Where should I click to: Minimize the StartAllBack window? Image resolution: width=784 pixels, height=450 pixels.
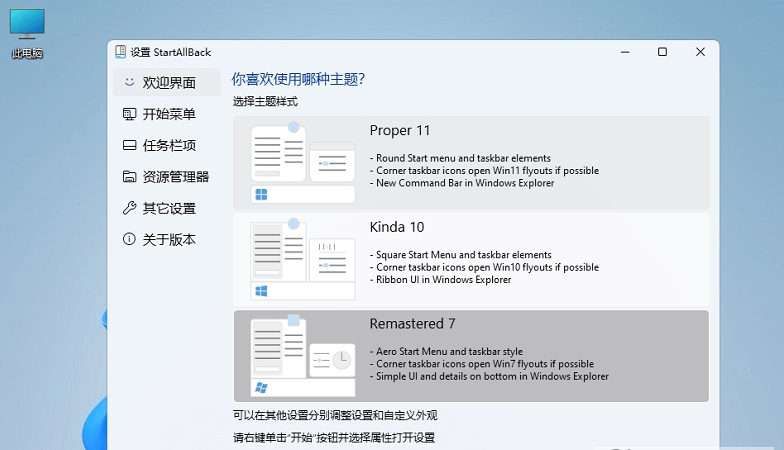click(625, 52)
